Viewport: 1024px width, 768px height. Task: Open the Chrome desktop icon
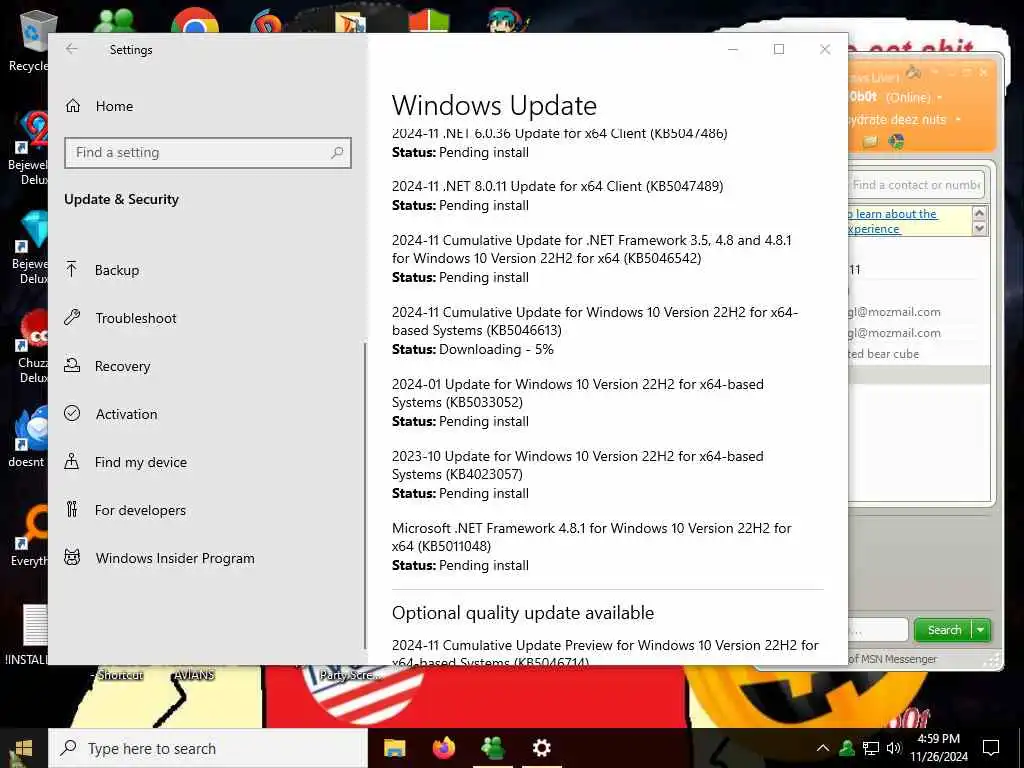click(x=195, y=21)
